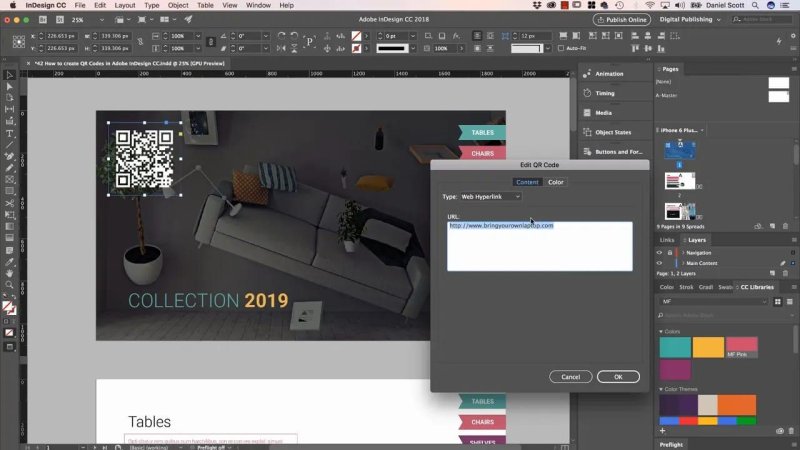
Task: Click the TABLES navigation button on page
Action: [x=482, y=132]
